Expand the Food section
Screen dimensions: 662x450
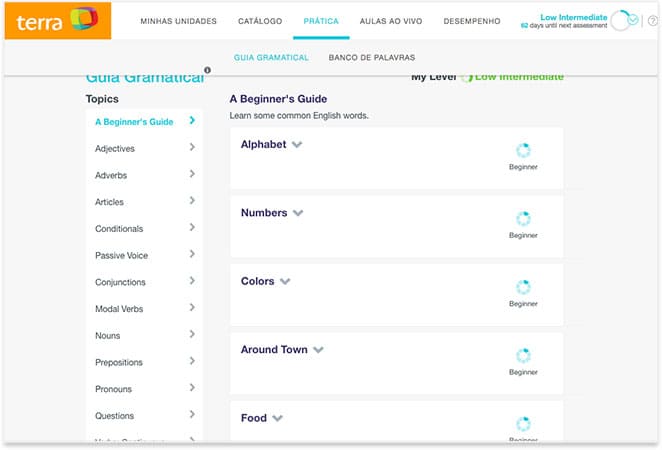278,418
